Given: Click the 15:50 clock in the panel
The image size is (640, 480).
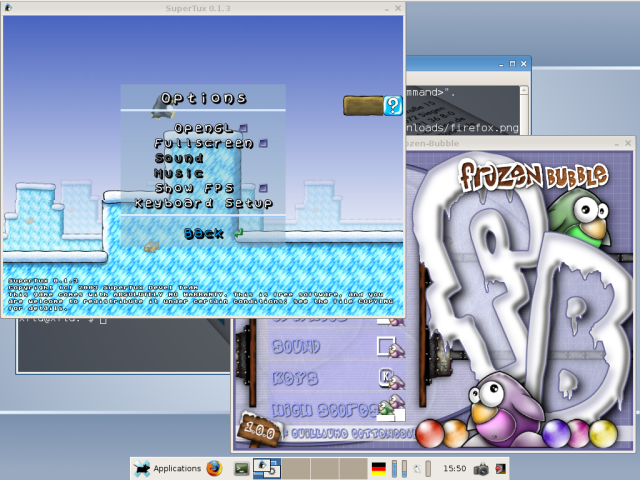Looking at the screenshot, I should (x=455, y=468).
